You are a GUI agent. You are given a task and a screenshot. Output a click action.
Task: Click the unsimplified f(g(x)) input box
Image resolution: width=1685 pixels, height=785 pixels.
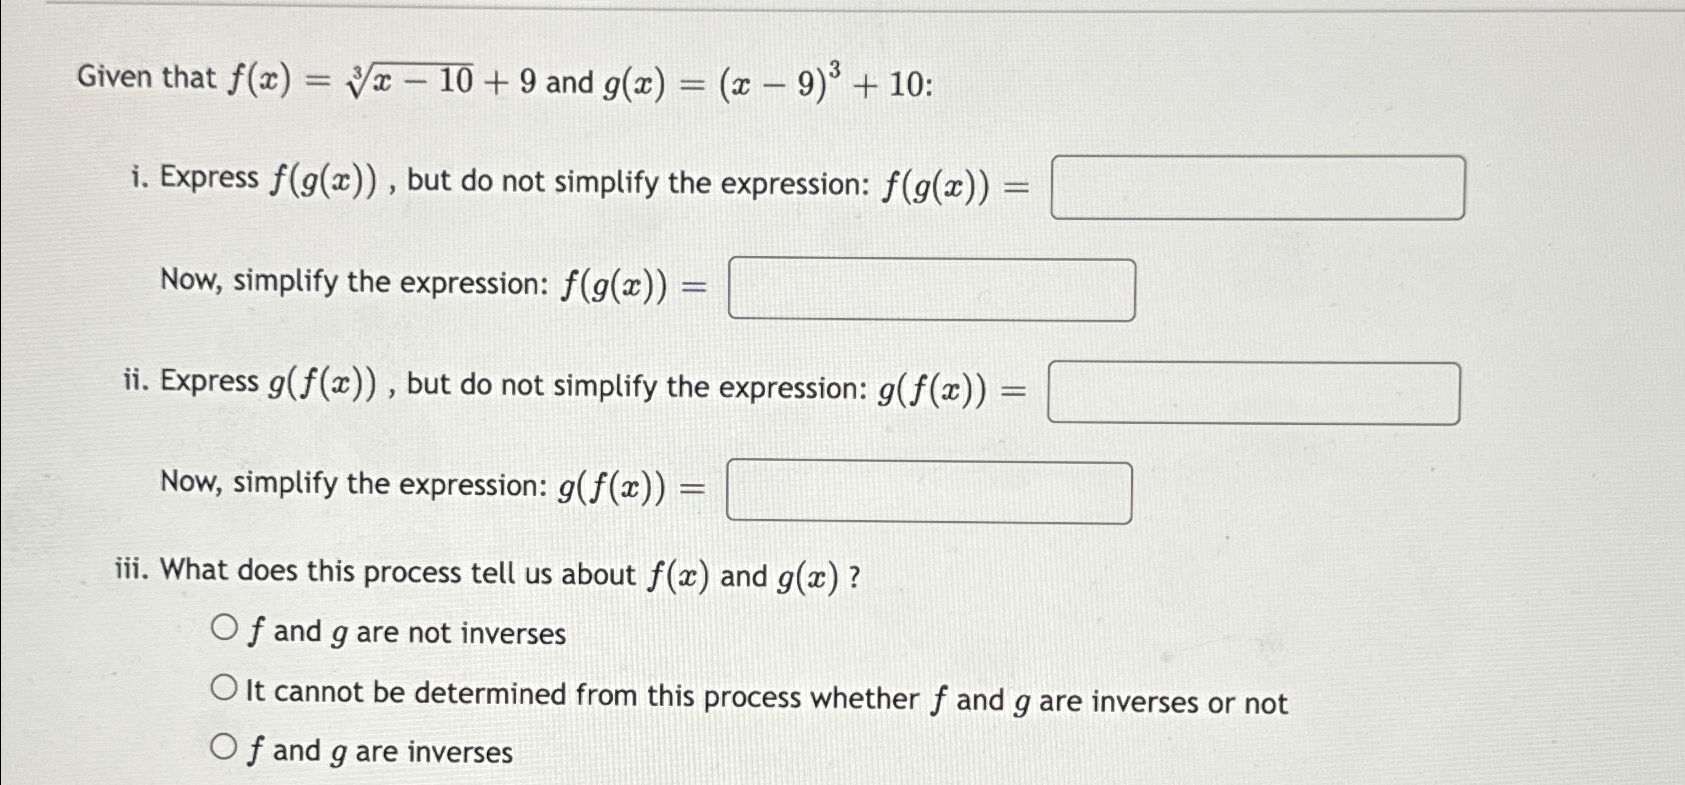pos(1257,186)
